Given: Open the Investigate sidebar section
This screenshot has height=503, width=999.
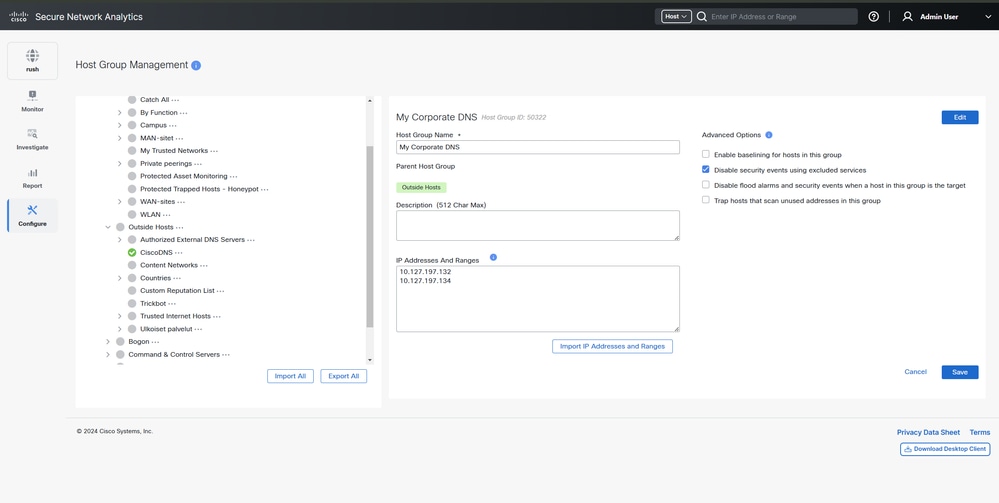Looking at the screenshot, I should [32, 139].
